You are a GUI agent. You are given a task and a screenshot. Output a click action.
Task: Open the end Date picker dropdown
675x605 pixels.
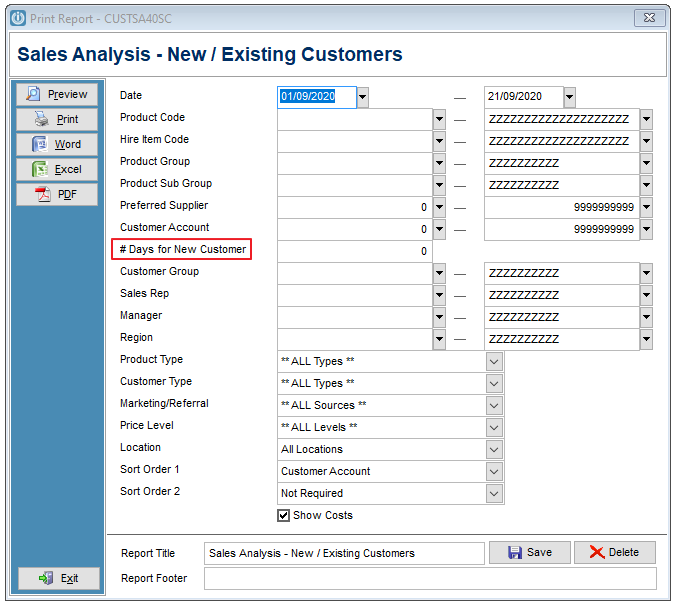click(569, 97)
